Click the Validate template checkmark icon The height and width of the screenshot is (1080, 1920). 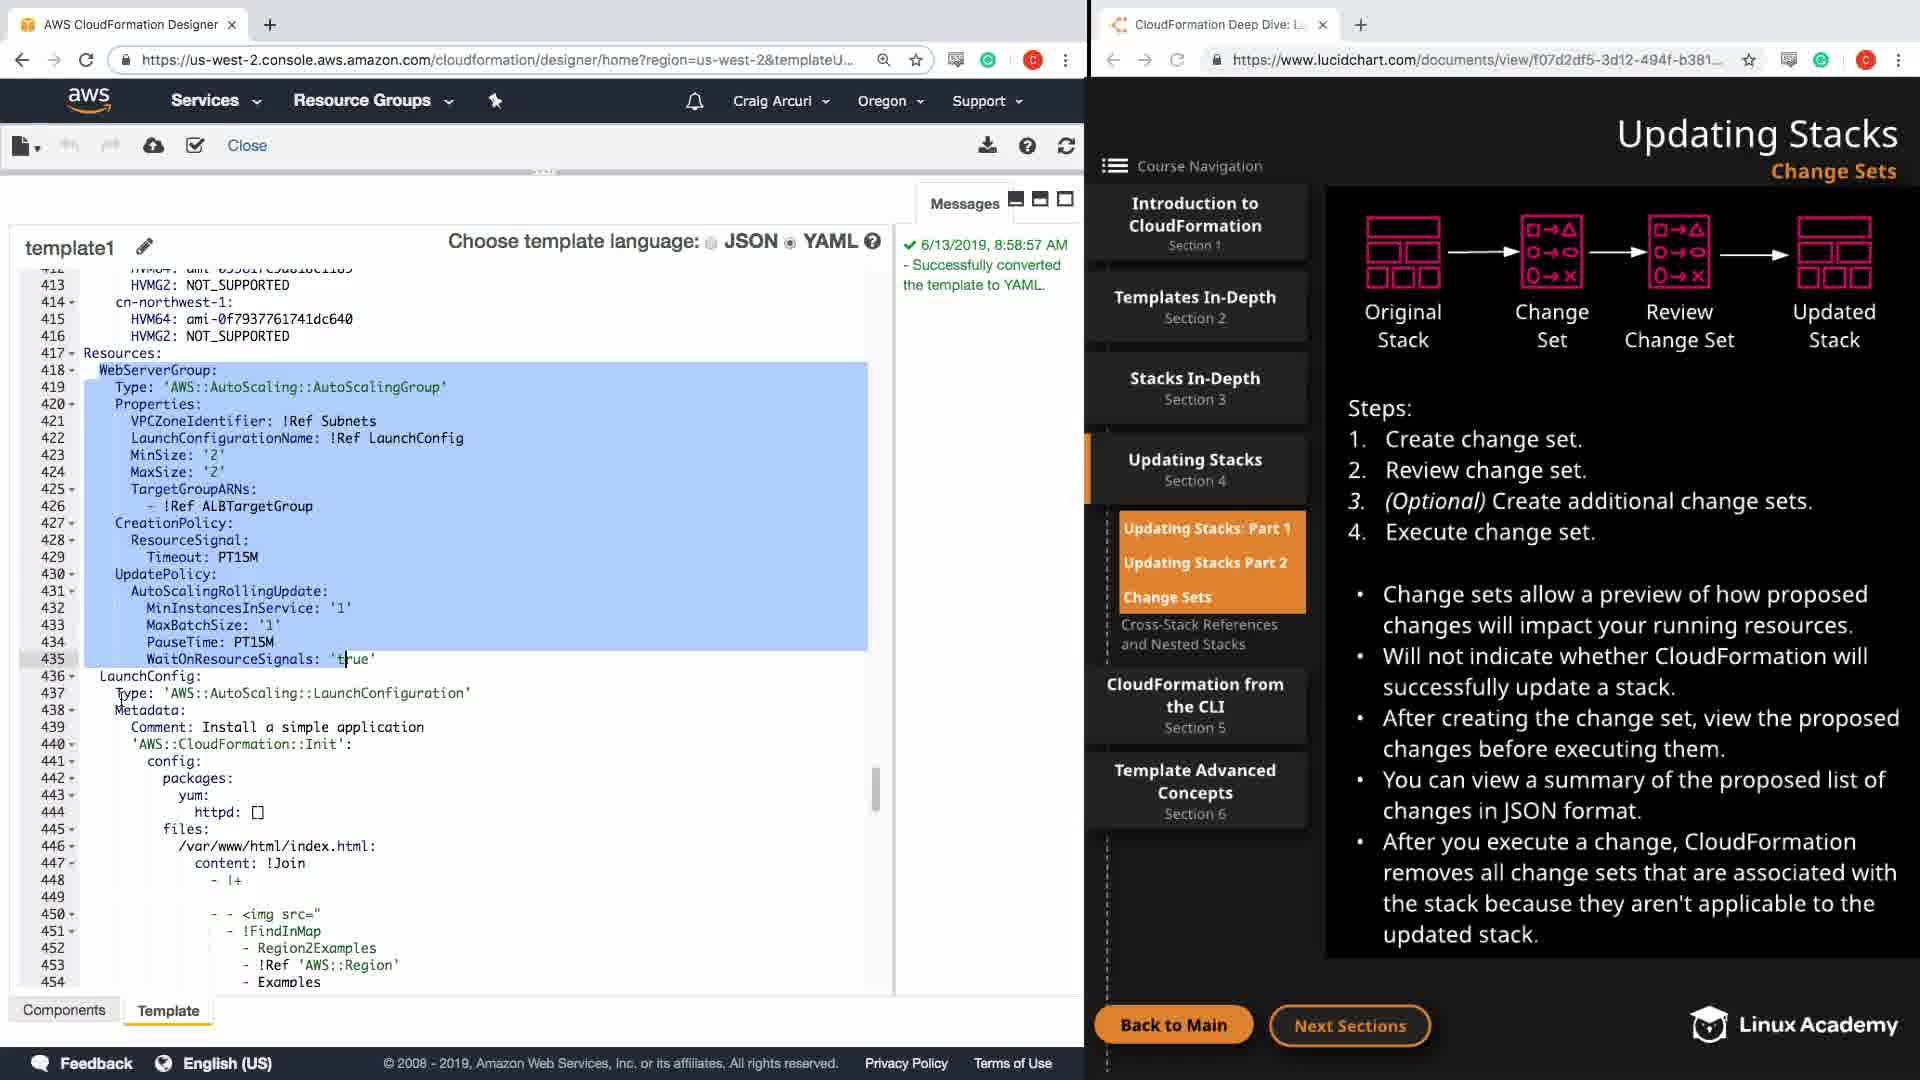(x=195, y=146)
